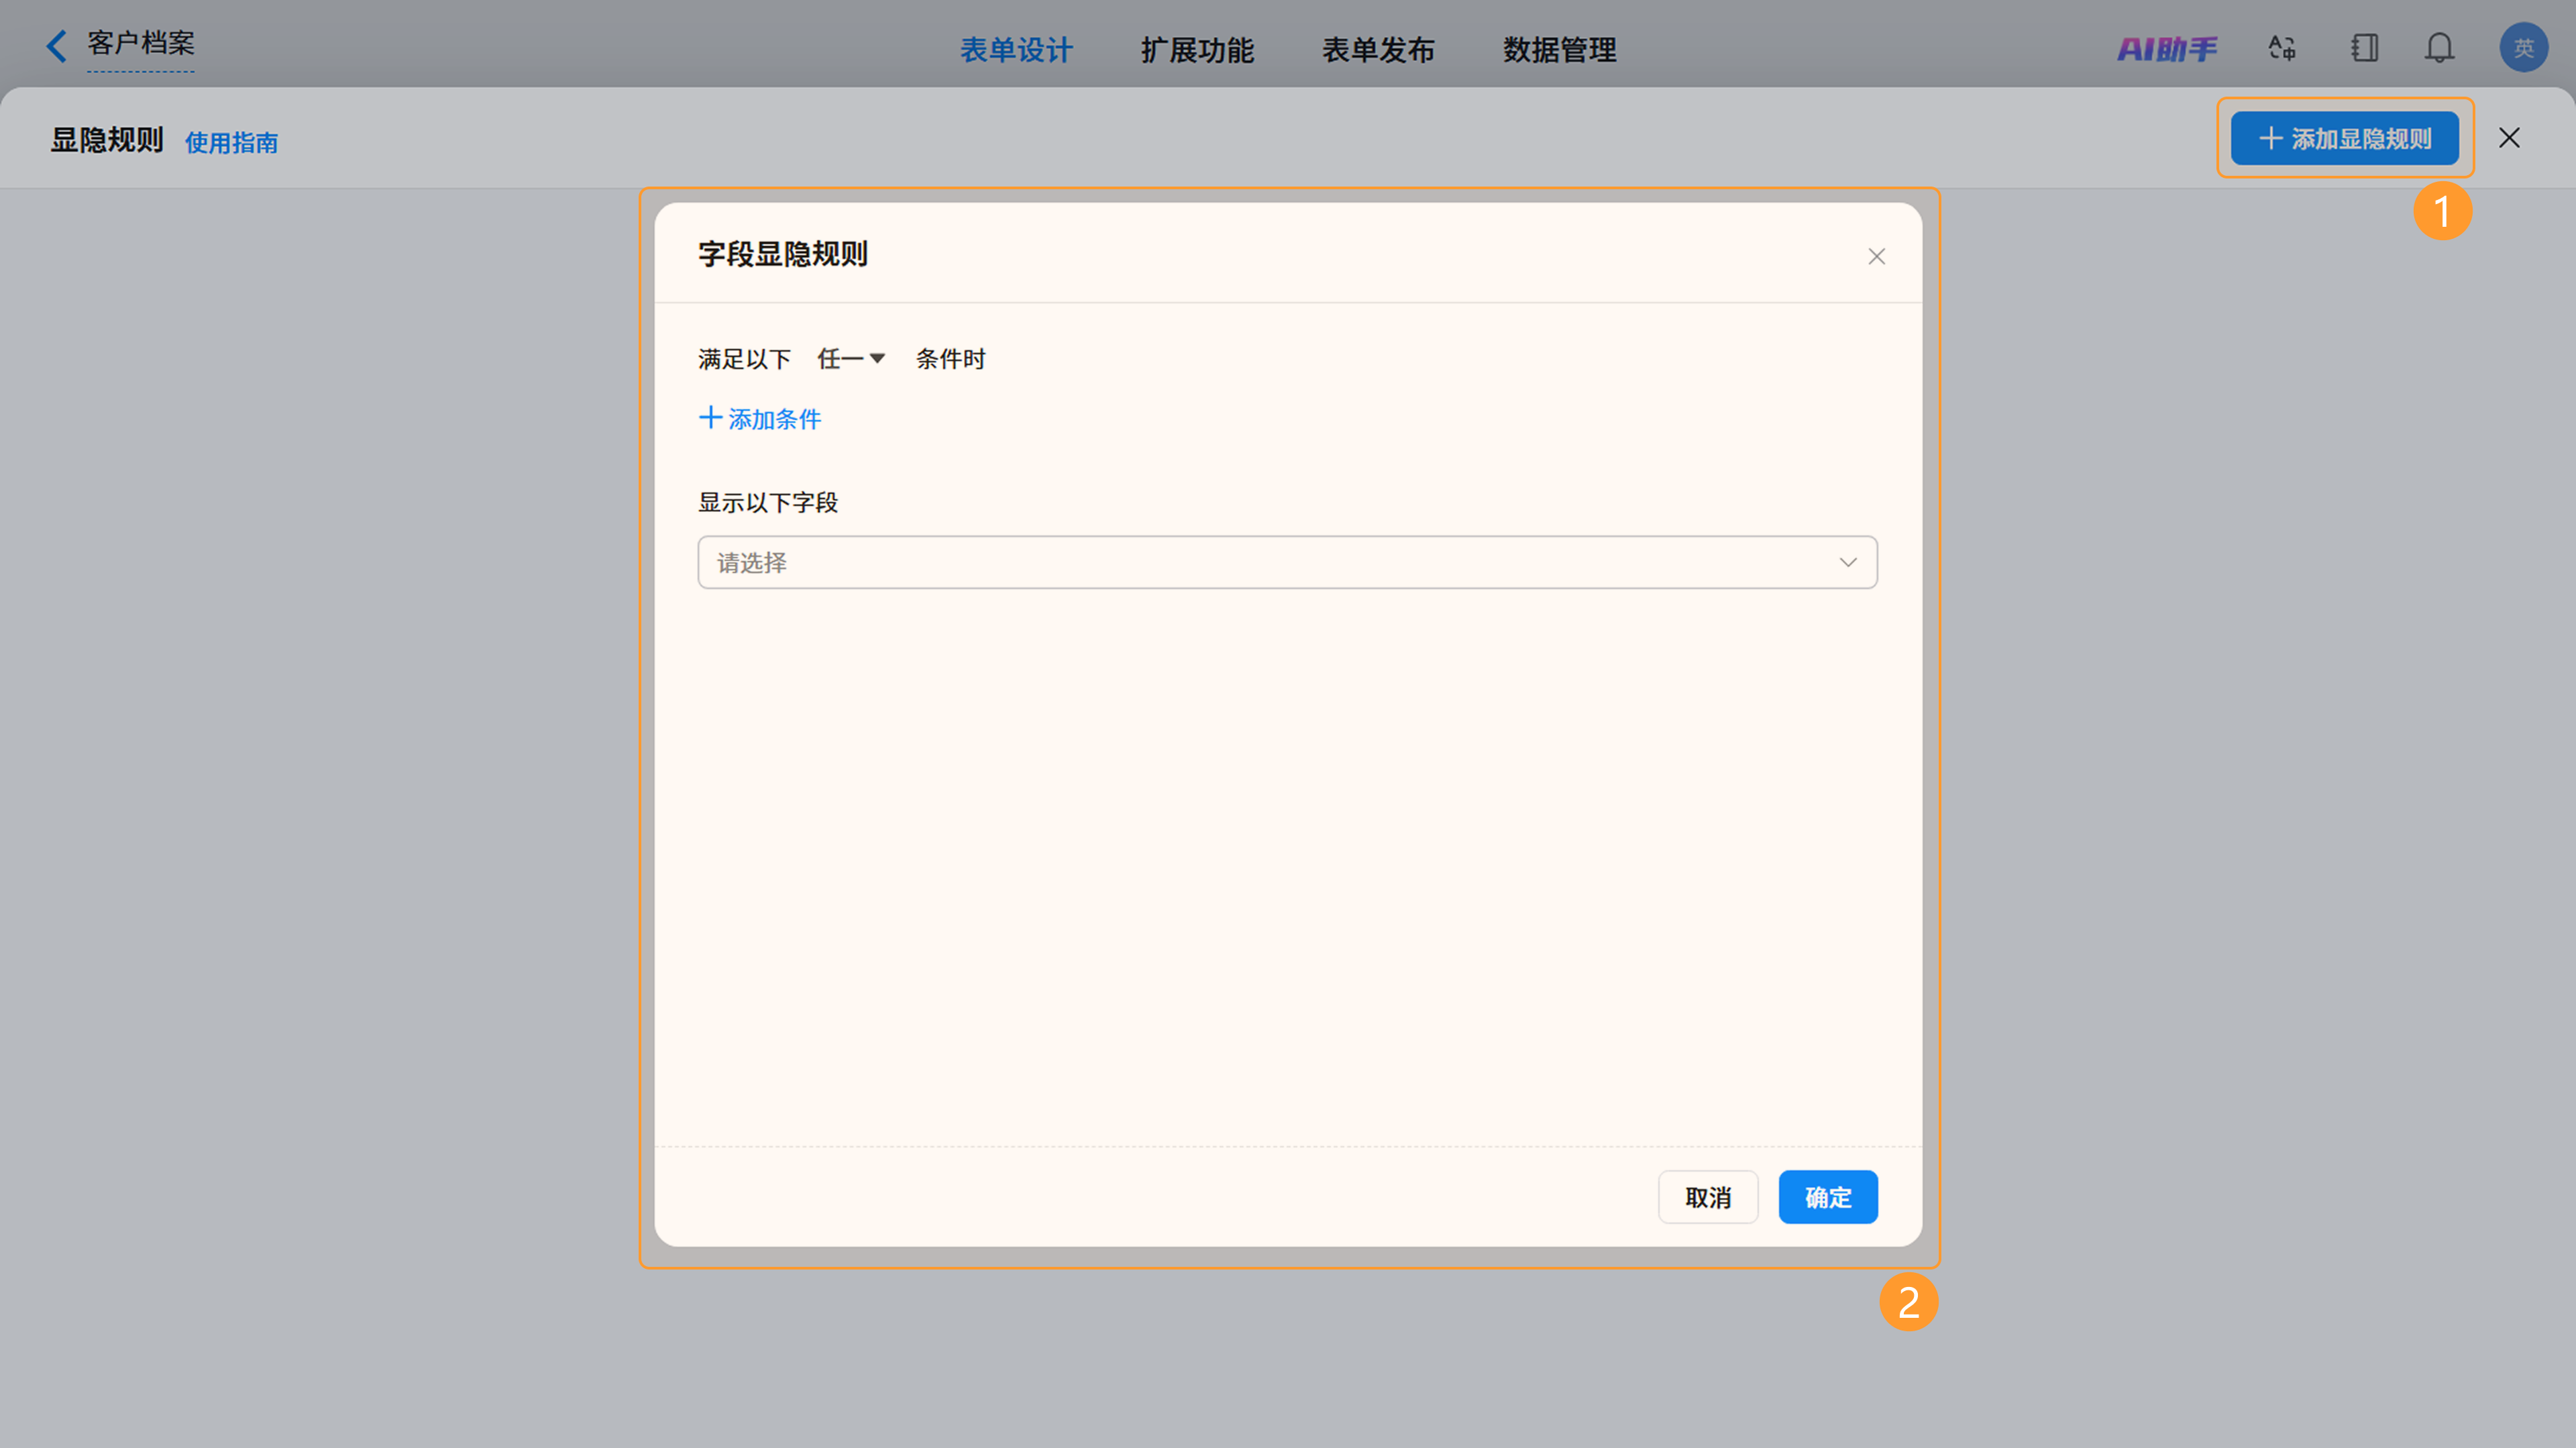Open the user avatar menu

[2523, 48]
